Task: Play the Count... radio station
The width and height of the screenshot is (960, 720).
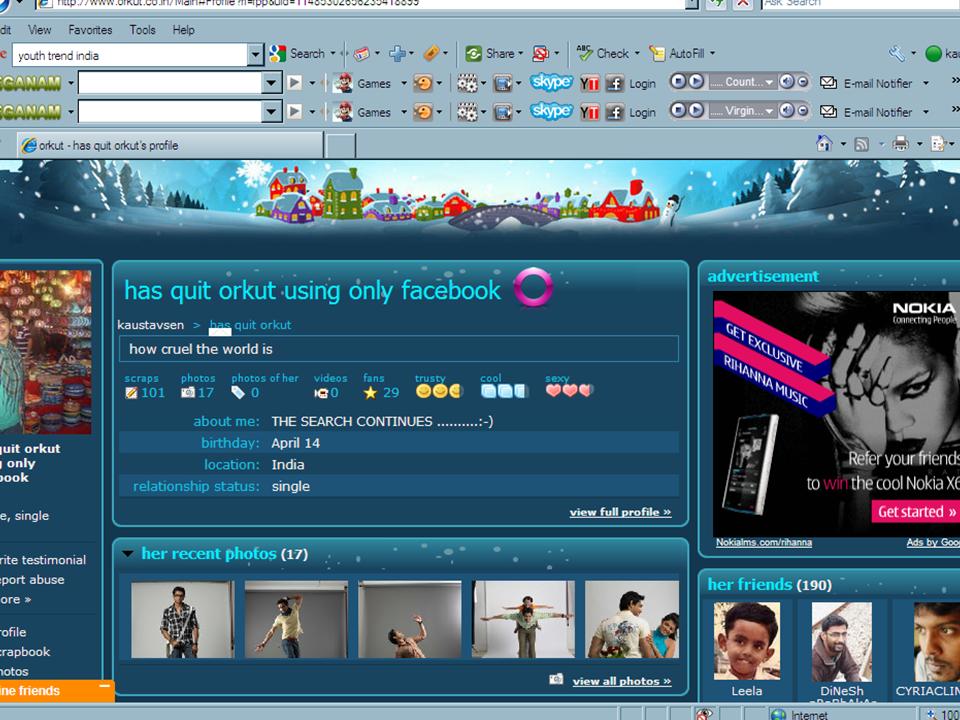Action: (x=696, y=81)
